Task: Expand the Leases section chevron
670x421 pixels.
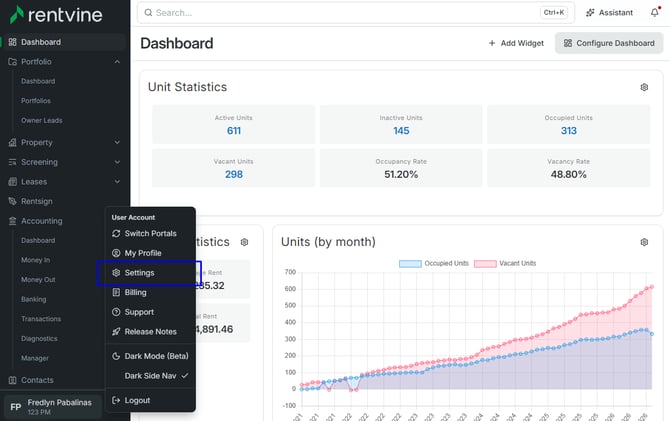Action: [117, 182]
